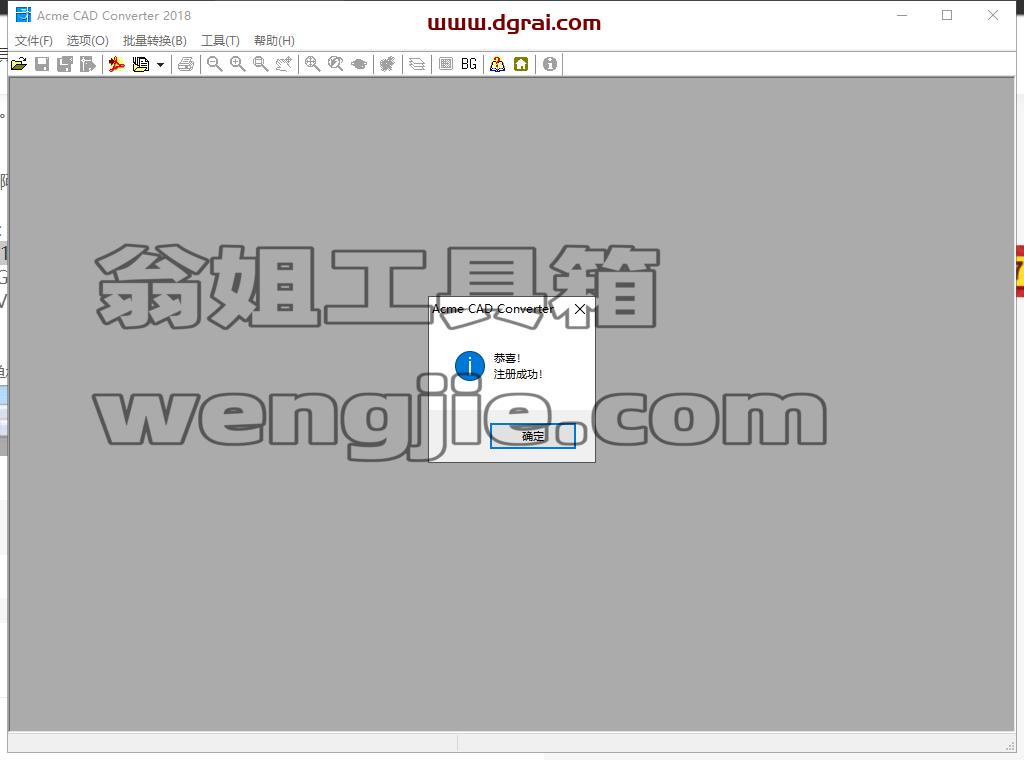Click the Acme CAD Converter 2018 app icon
The height and width of the screenshot is (760, 1024).
pos(24,15)
